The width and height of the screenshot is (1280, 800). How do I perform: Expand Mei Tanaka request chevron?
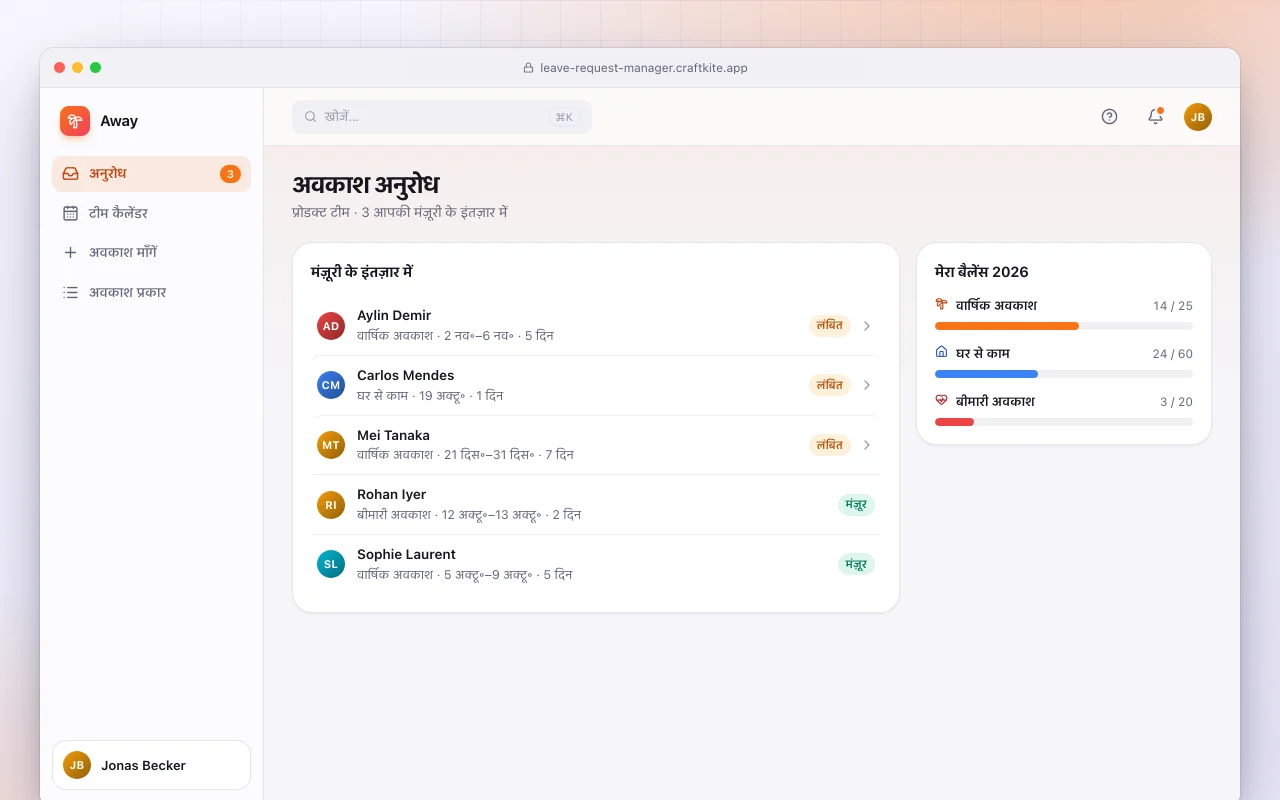click(867, 445)
